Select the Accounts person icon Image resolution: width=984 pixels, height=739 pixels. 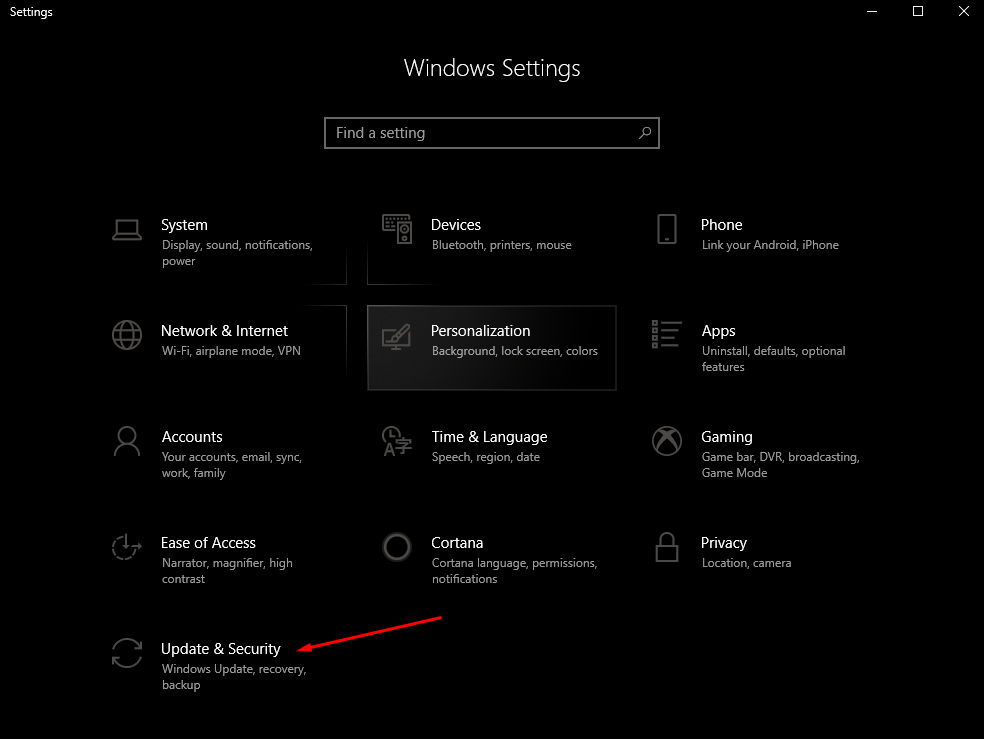click(x=127, y=441)
